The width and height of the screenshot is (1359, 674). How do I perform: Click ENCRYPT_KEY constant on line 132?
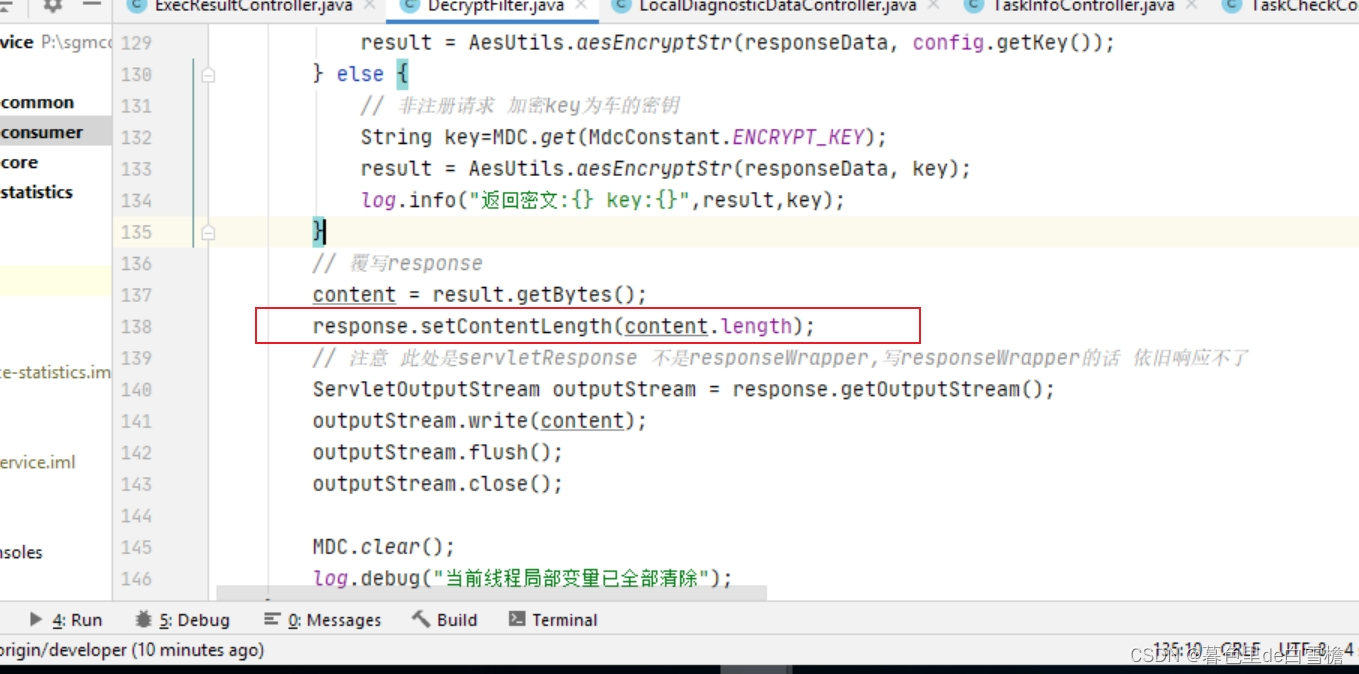pos(798,137)
